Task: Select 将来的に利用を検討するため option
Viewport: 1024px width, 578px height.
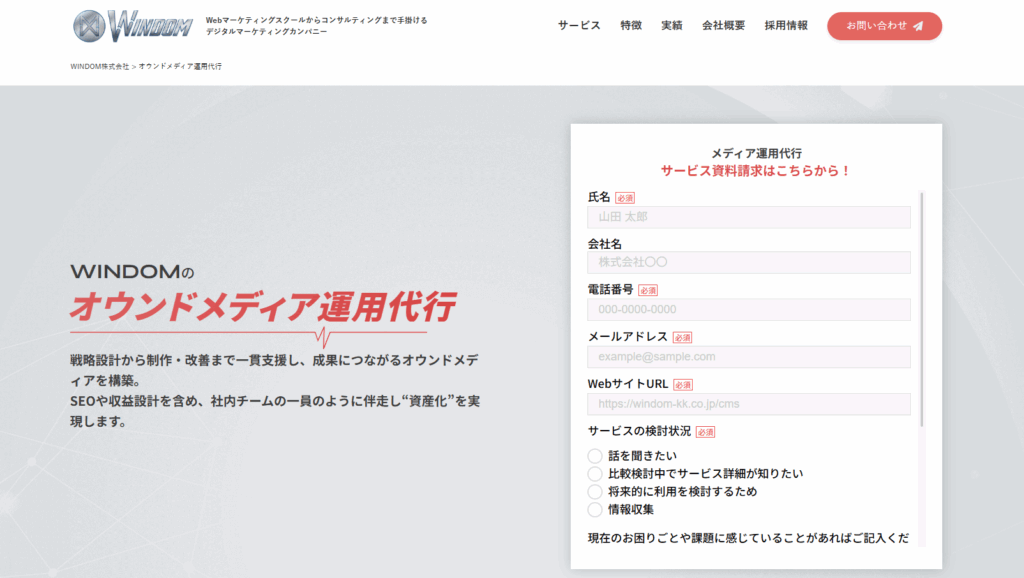Action: click(595, 492)
